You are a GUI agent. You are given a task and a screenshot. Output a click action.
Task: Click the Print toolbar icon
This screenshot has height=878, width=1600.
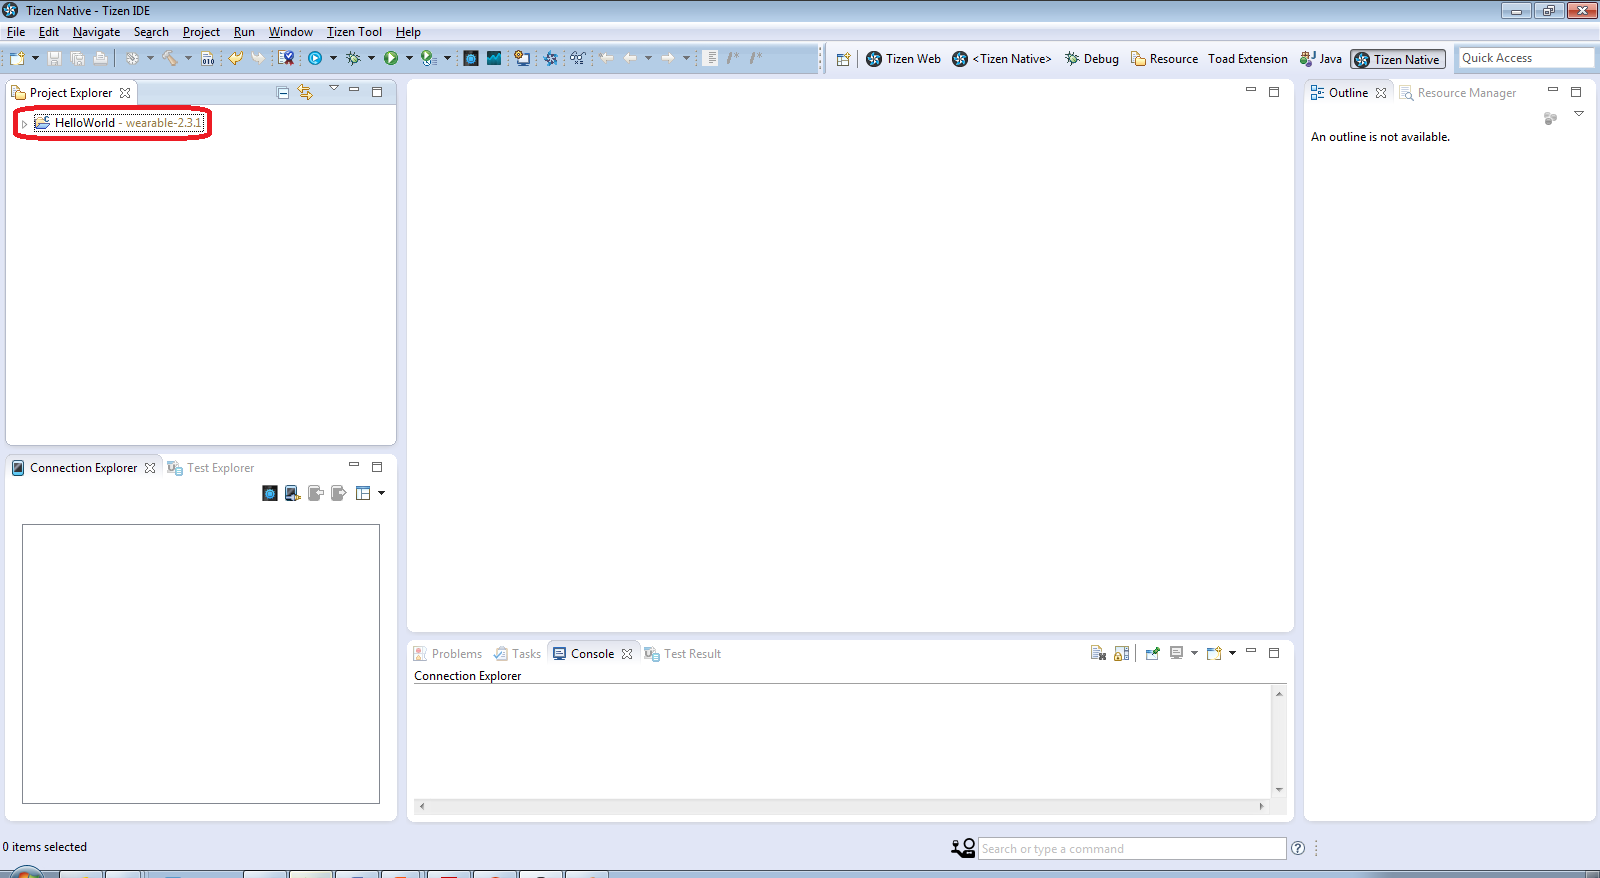(100, 58)
